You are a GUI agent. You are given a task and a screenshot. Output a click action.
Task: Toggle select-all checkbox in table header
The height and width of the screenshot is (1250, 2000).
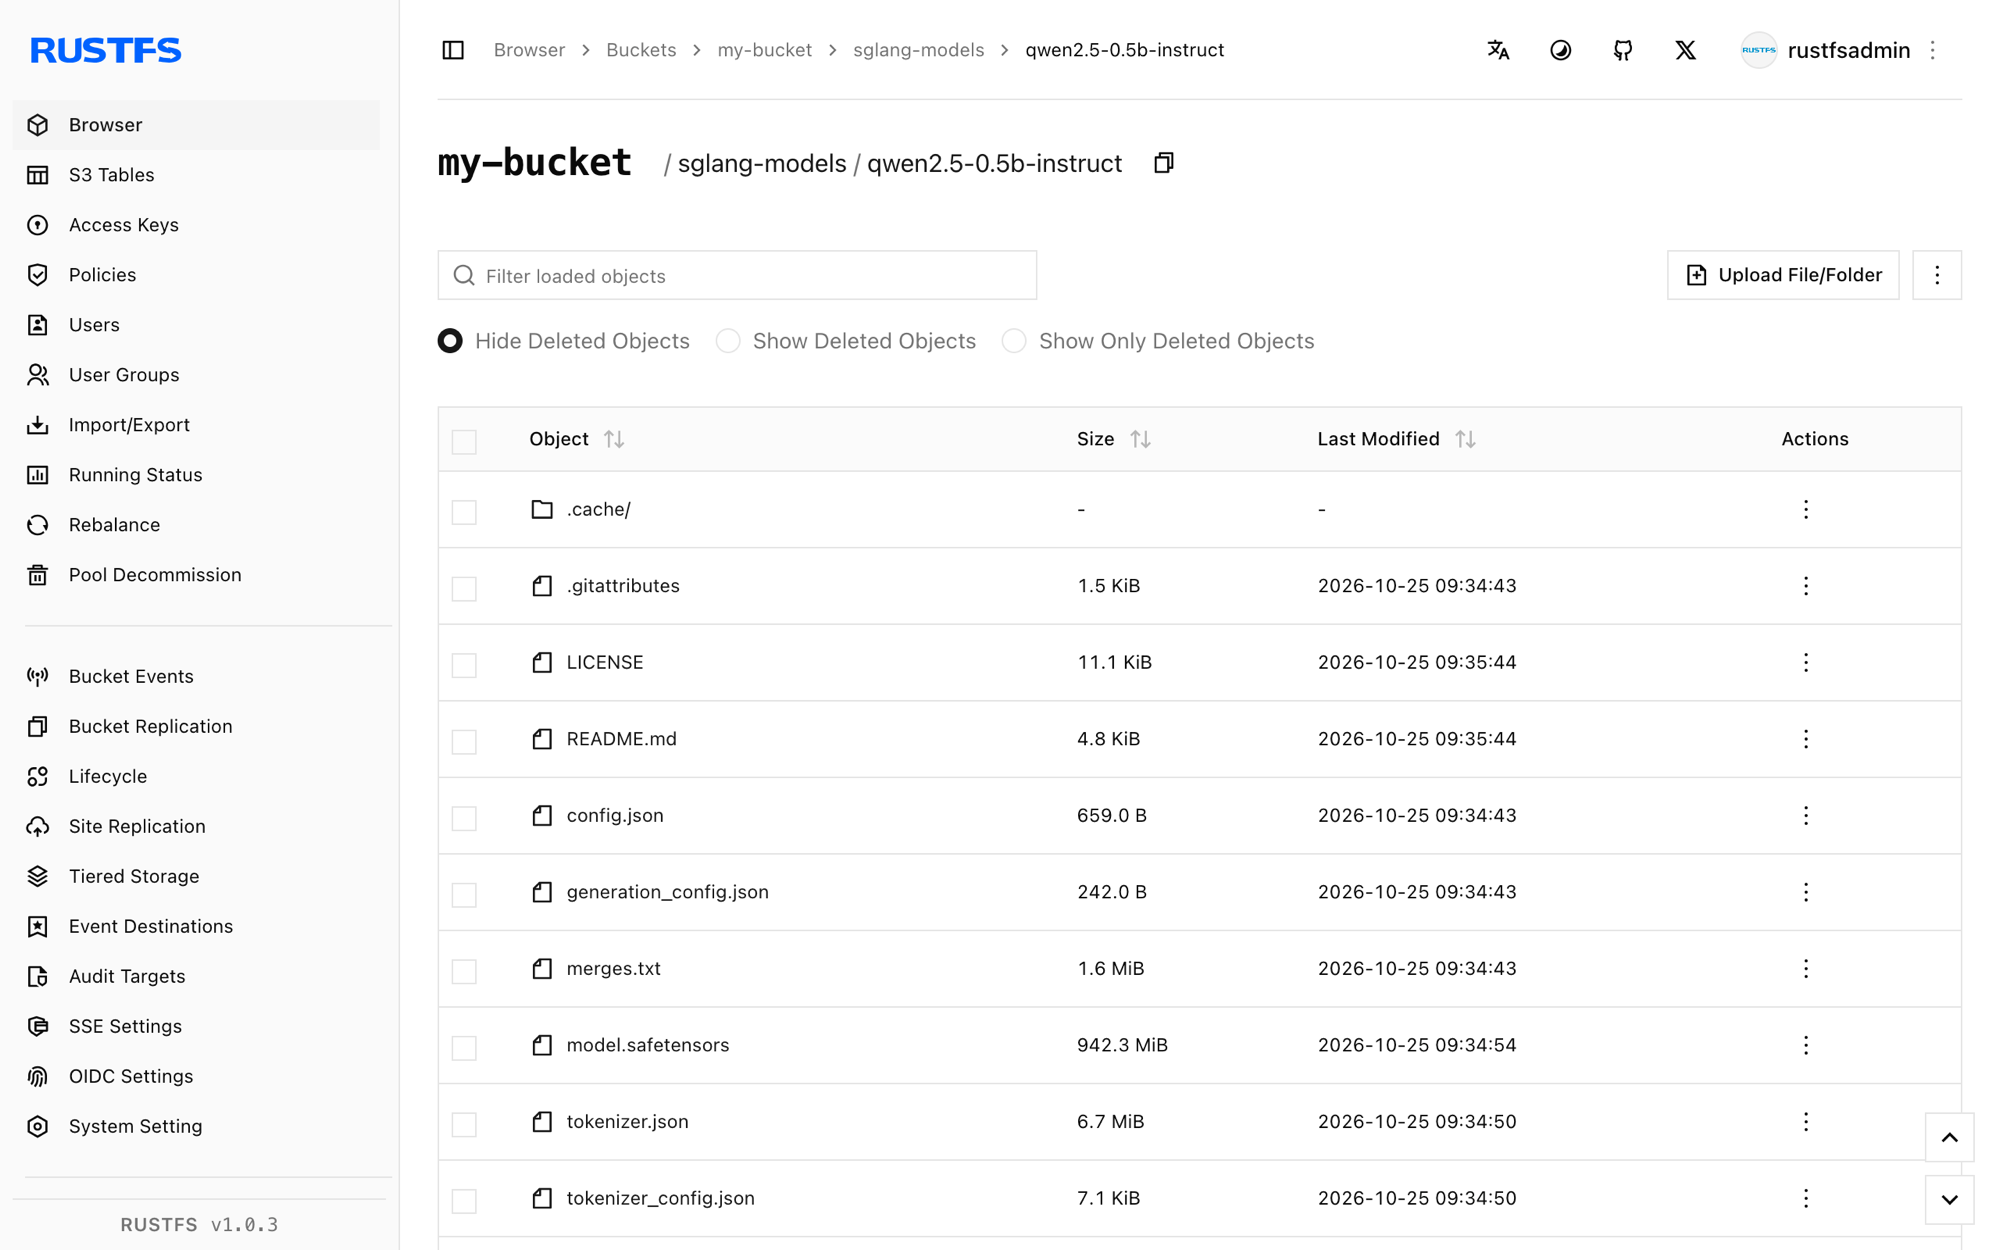tap(464, 441)
